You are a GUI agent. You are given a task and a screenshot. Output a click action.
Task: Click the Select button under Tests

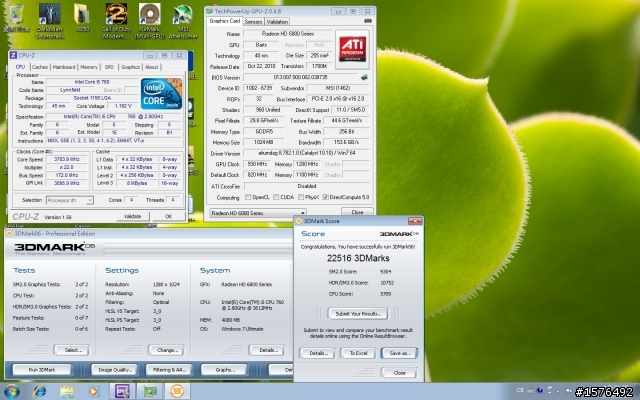click(72, 350)
